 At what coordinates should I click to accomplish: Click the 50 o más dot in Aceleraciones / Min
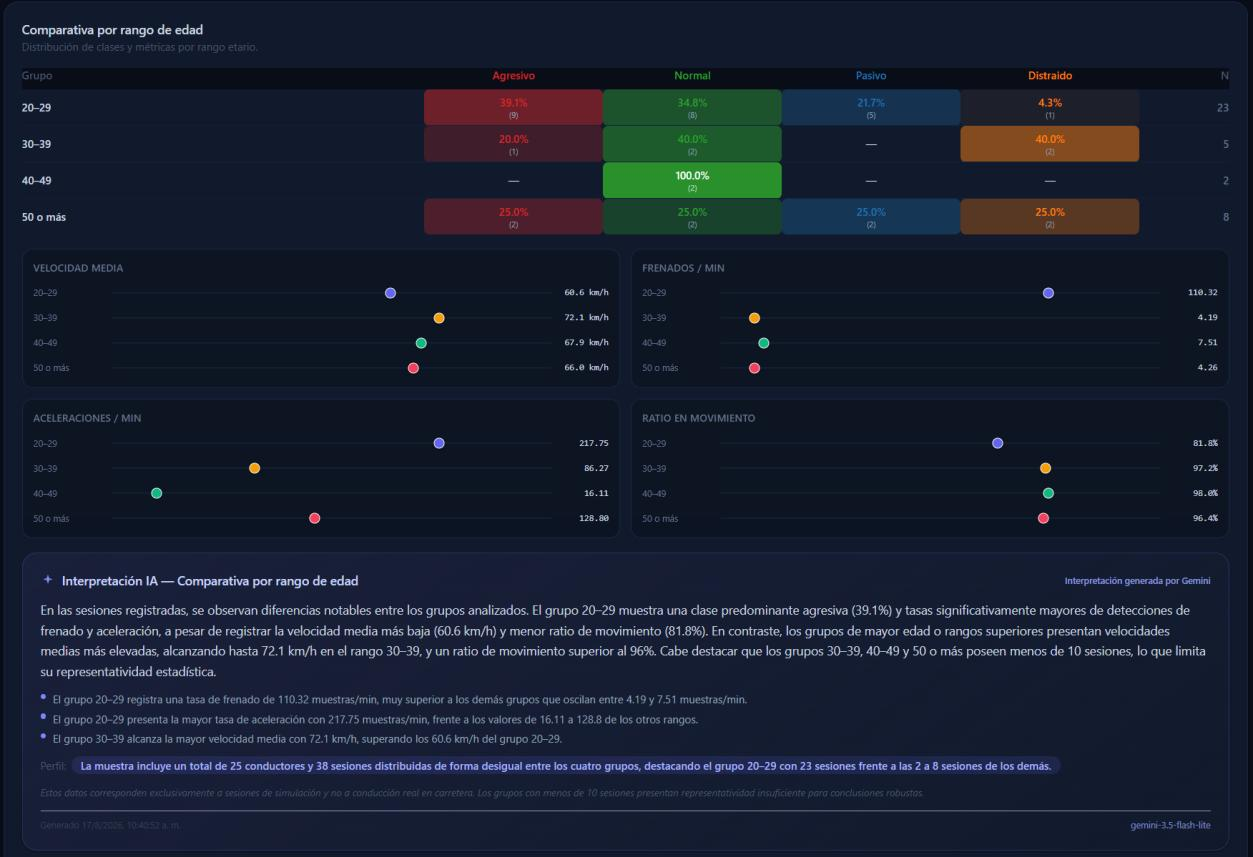tap(314, 518)
